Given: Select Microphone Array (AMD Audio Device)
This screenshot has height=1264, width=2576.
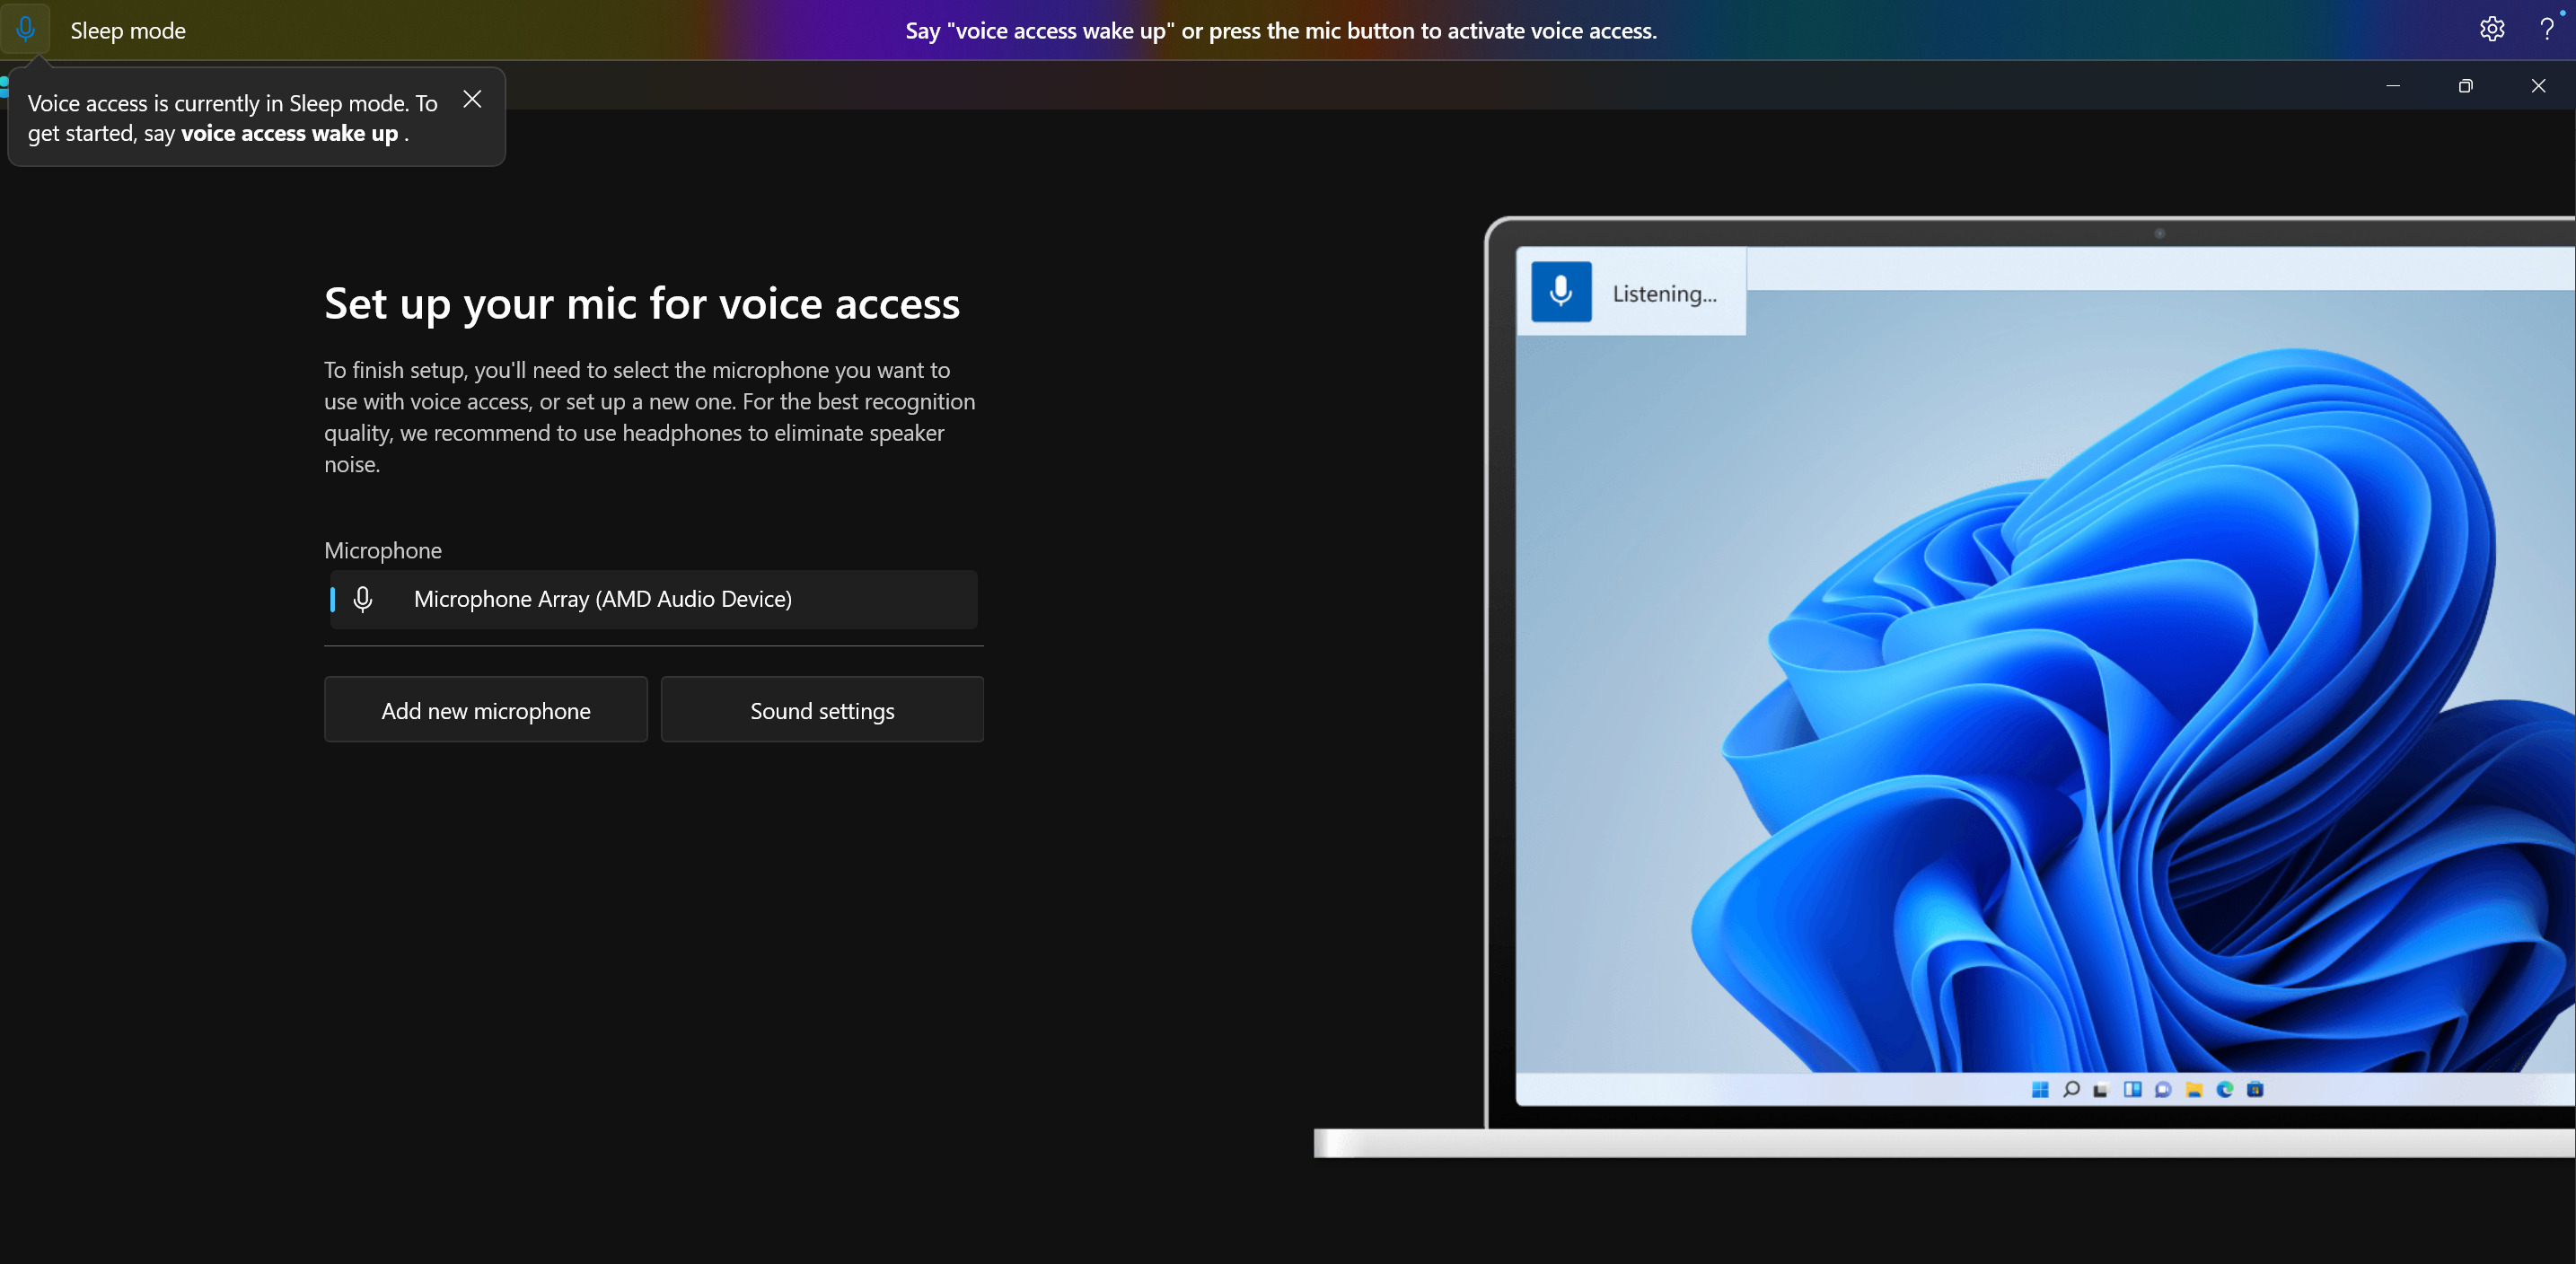Looking at the screenshot, I should [x=654, y=599].
